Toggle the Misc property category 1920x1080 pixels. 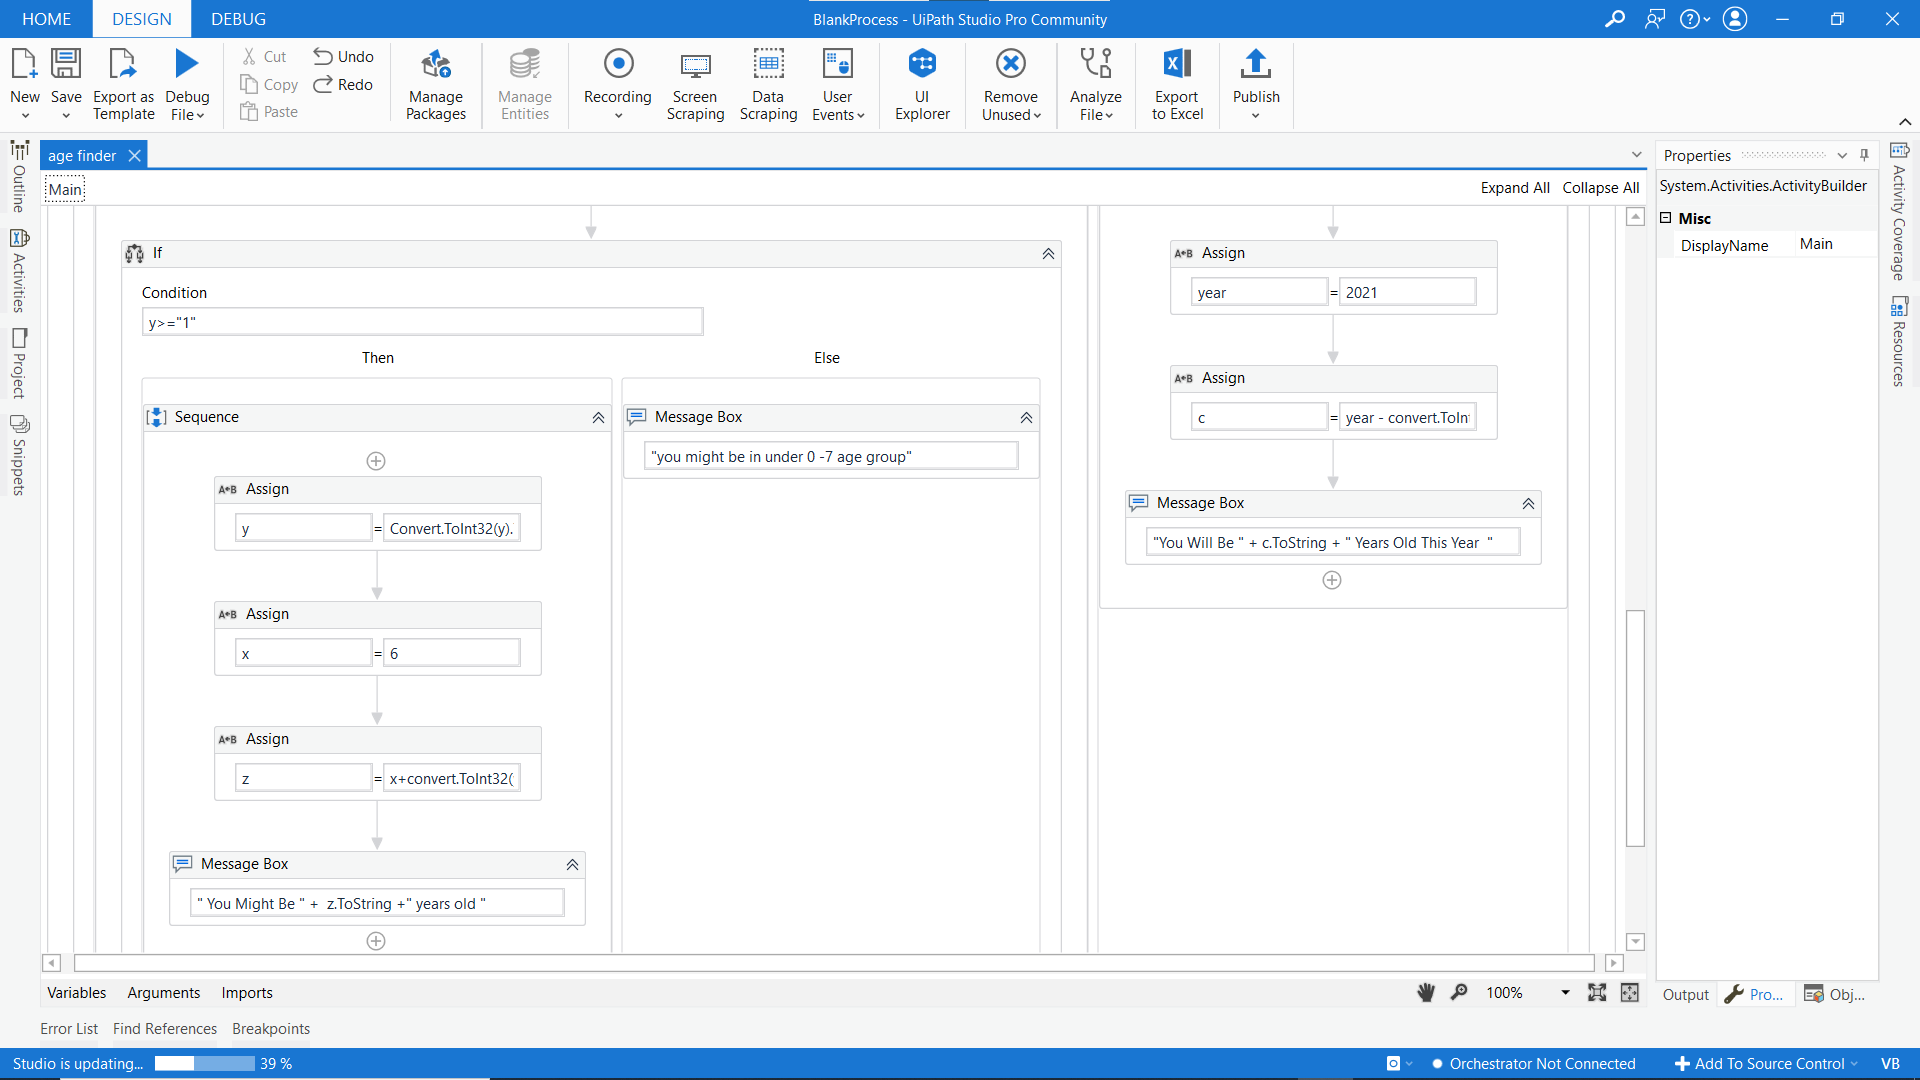[1666, 218]
